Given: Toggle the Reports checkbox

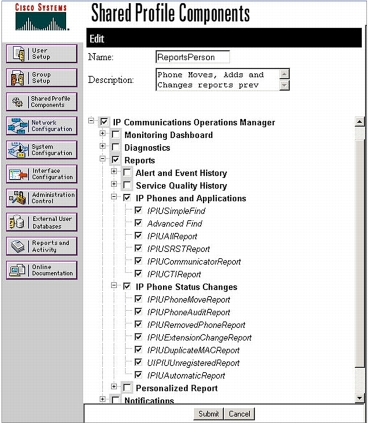Looking at the screenshot, I should point(115,160).
